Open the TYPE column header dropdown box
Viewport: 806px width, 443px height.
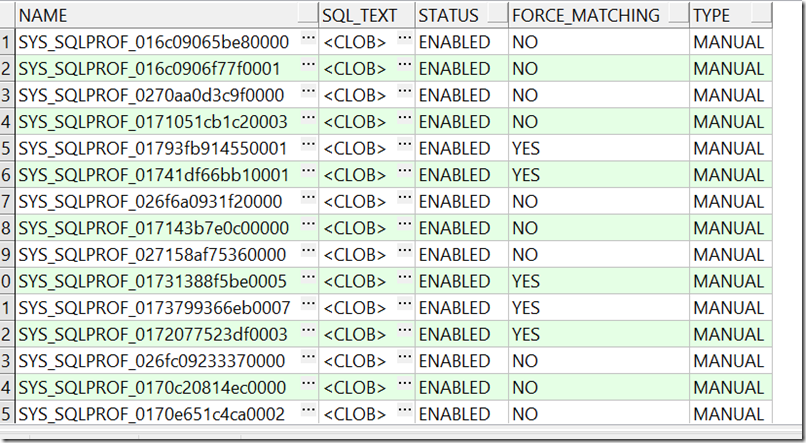coord(761,13)
